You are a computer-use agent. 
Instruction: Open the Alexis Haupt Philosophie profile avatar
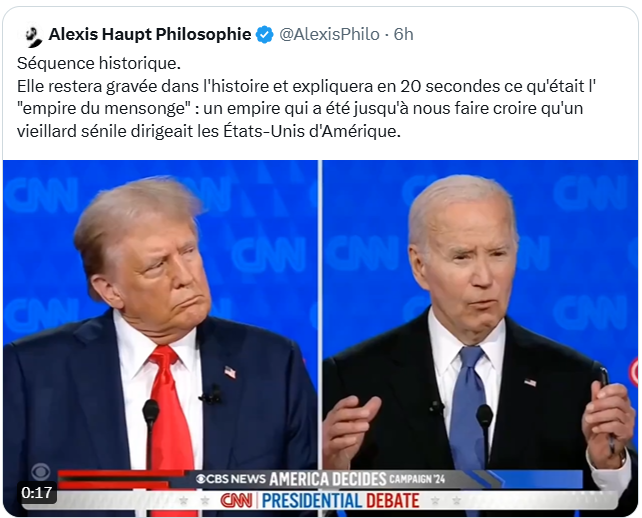click(x=33, y=36)
